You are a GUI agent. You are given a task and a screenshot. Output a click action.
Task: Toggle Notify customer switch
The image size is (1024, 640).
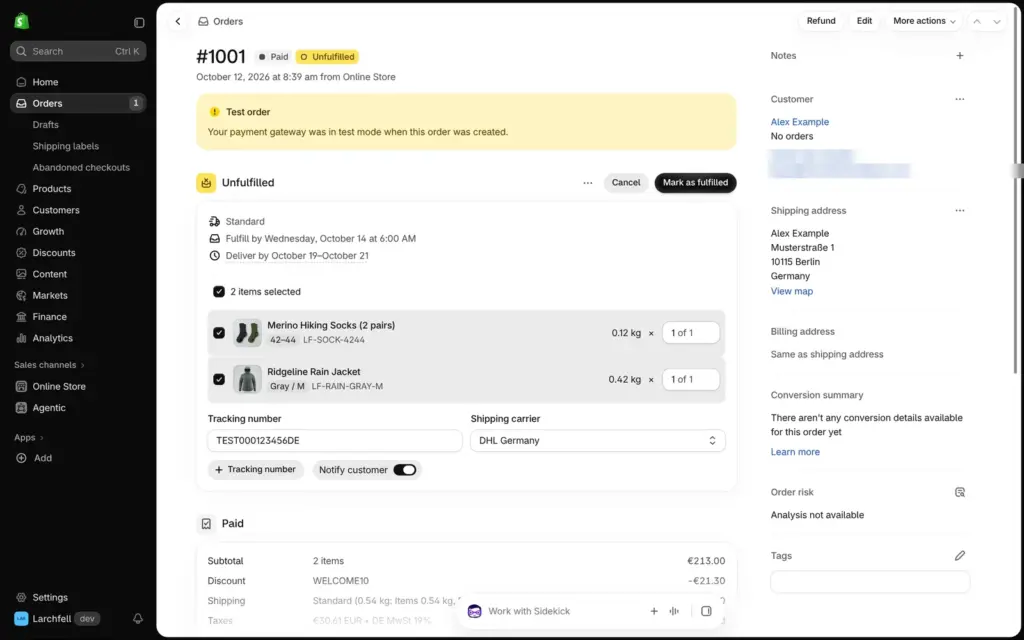[405, 470]
